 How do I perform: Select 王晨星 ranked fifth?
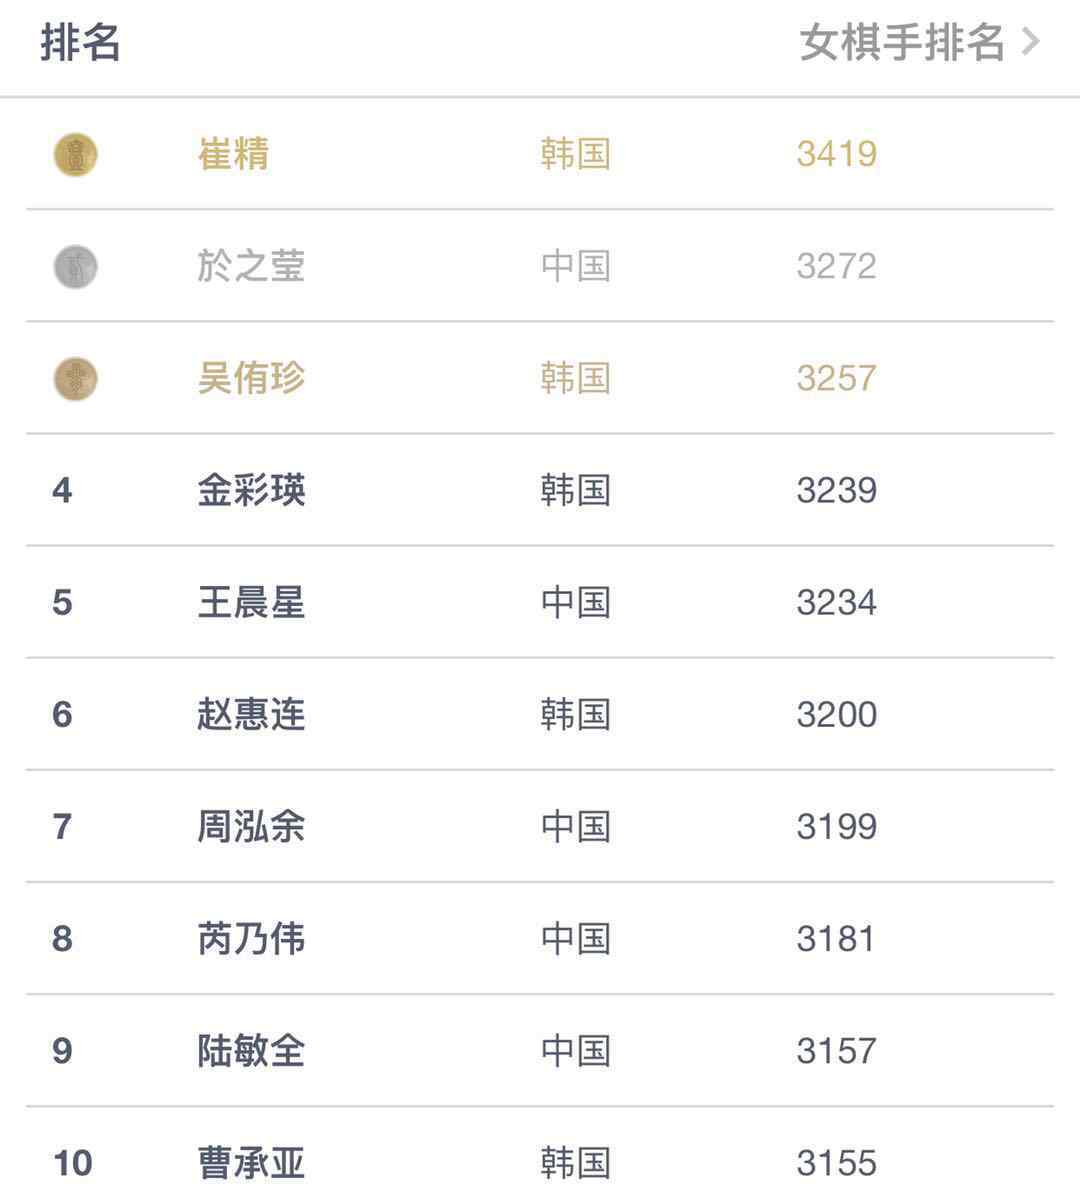click(x=251, y=603)
